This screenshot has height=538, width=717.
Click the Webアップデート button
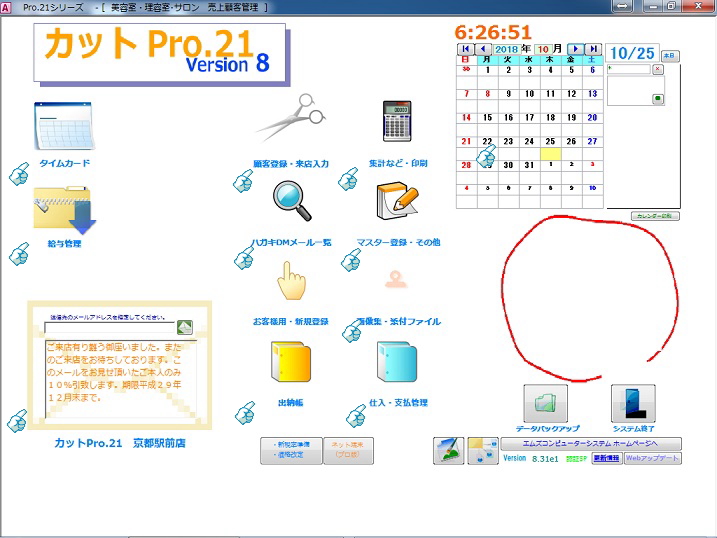[x=653, y=458]
